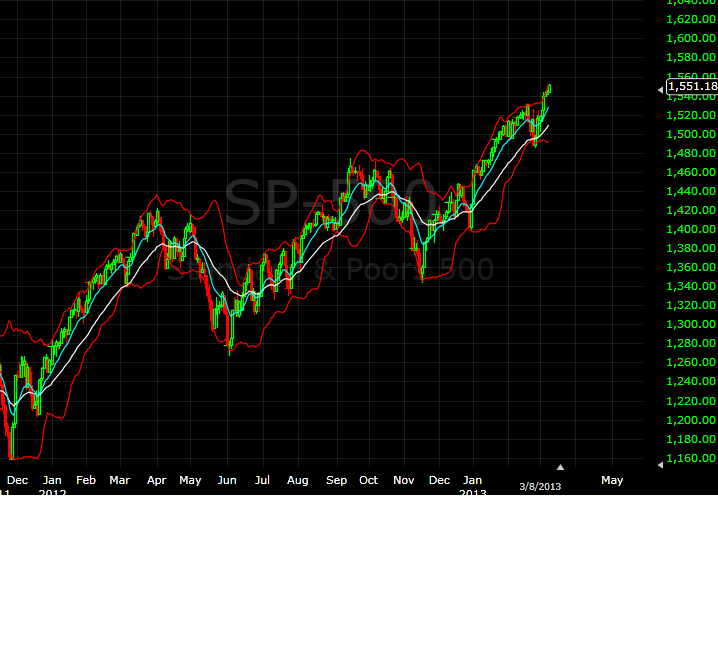Click the 1,400.00 price axis label
The width and height of the screenshot is (718, 648).
691,229
